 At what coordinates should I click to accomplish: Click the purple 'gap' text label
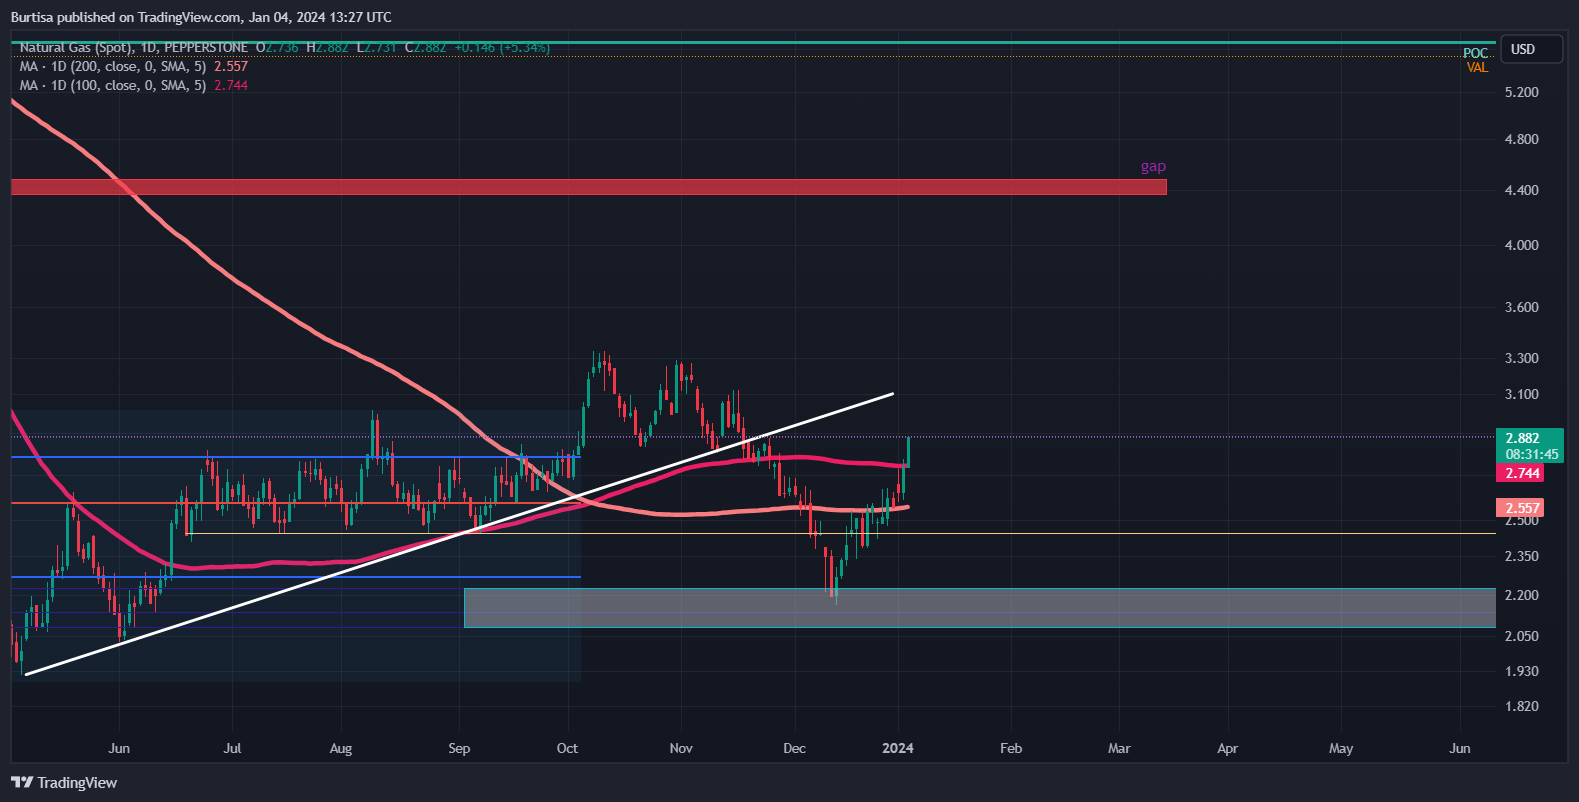(x=1153, y=166)
